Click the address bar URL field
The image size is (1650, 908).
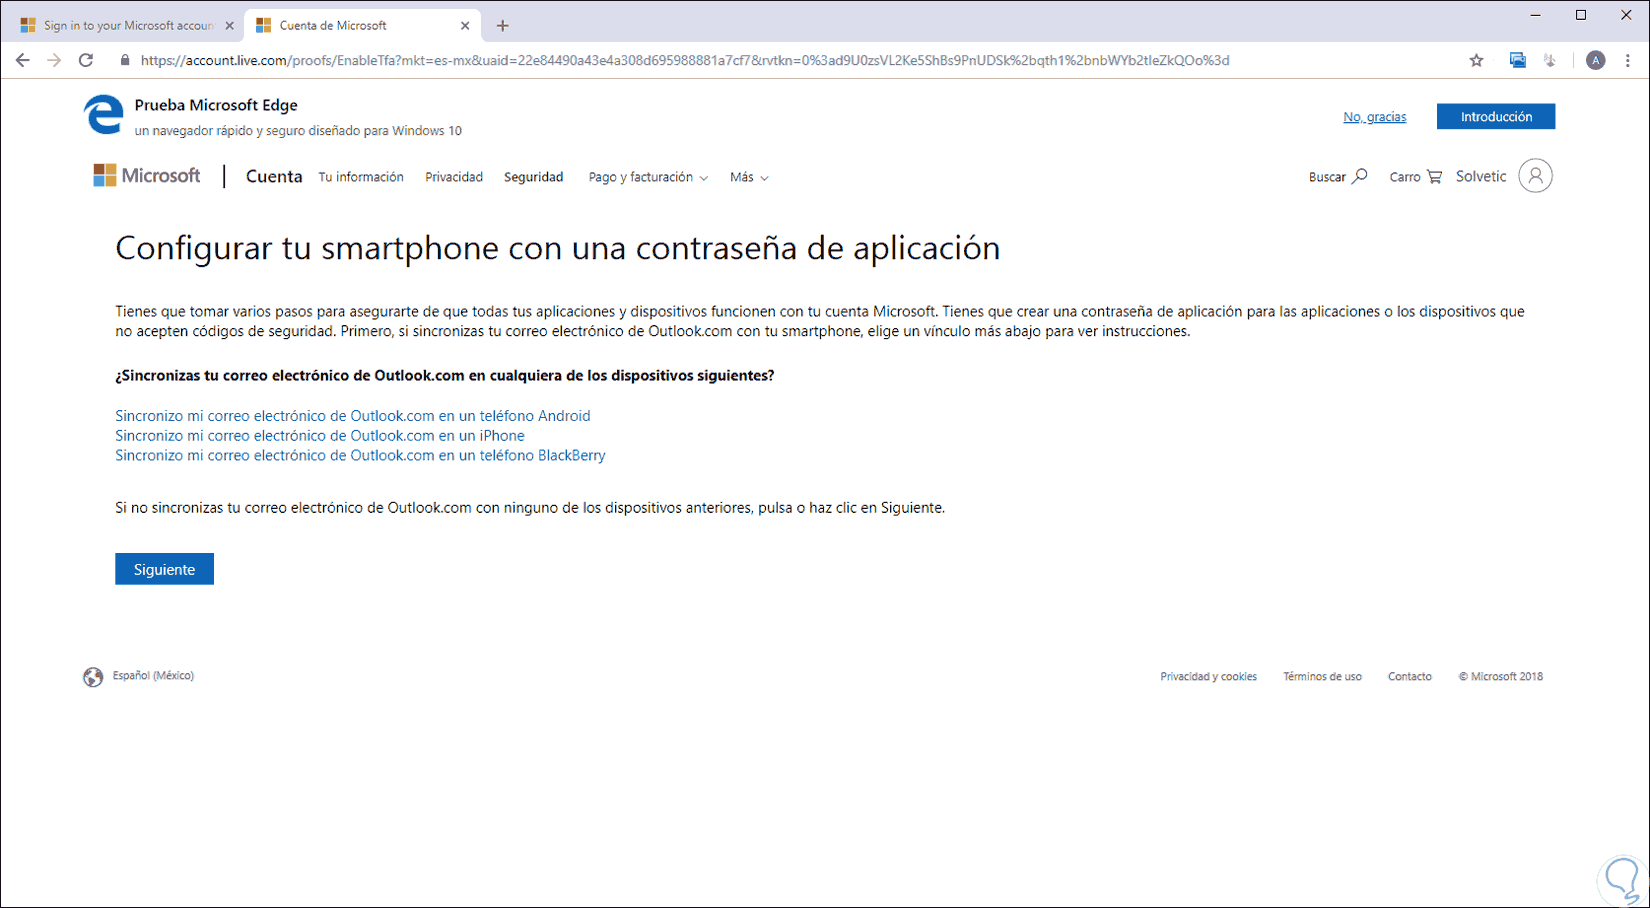pyautogui.click(x=685, y=60)
